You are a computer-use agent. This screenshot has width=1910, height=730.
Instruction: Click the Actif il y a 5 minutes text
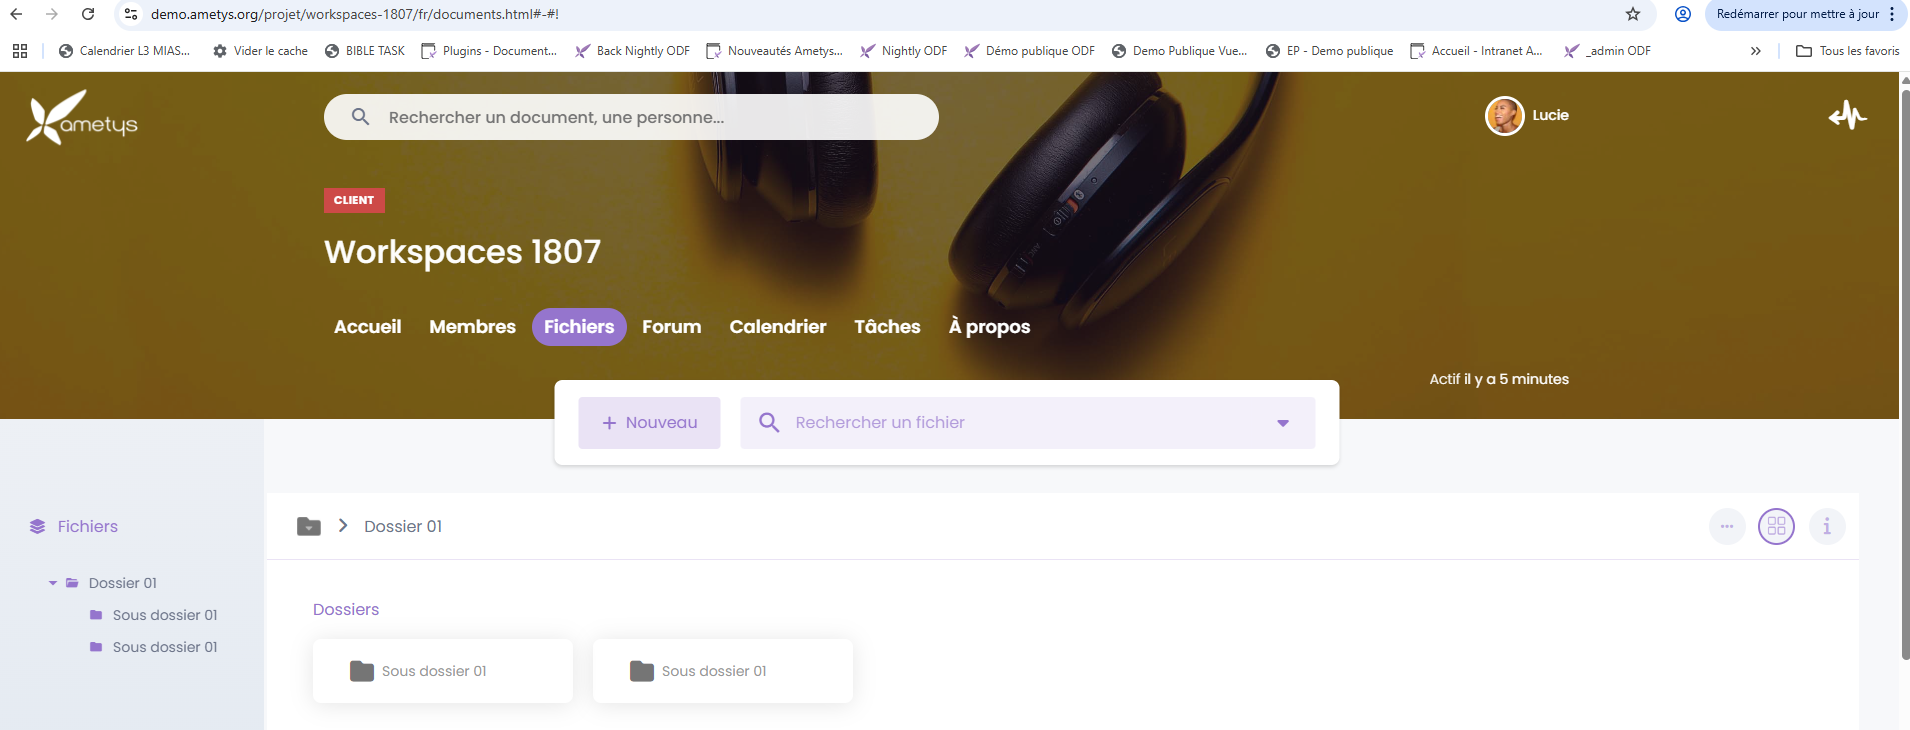click(1499, 379)
